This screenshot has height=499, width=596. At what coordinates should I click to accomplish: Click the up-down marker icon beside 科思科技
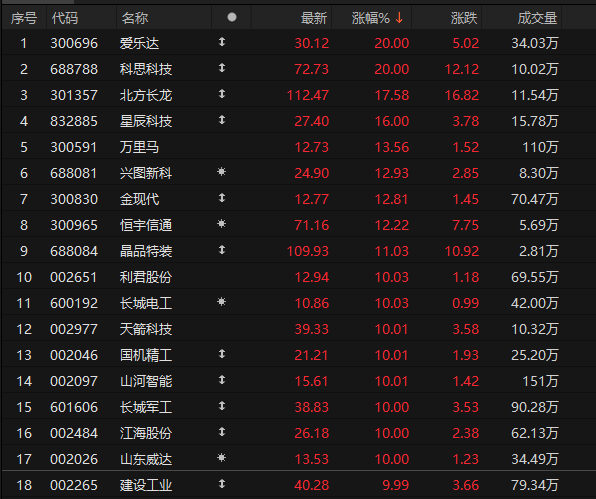tap(222, 68)
